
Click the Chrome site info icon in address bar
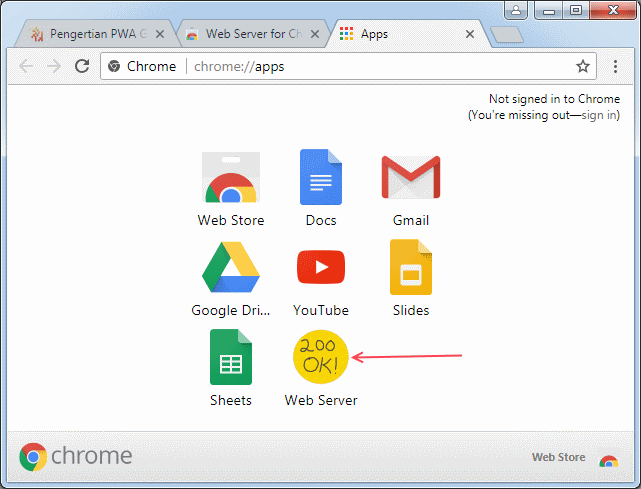(114, 66)
